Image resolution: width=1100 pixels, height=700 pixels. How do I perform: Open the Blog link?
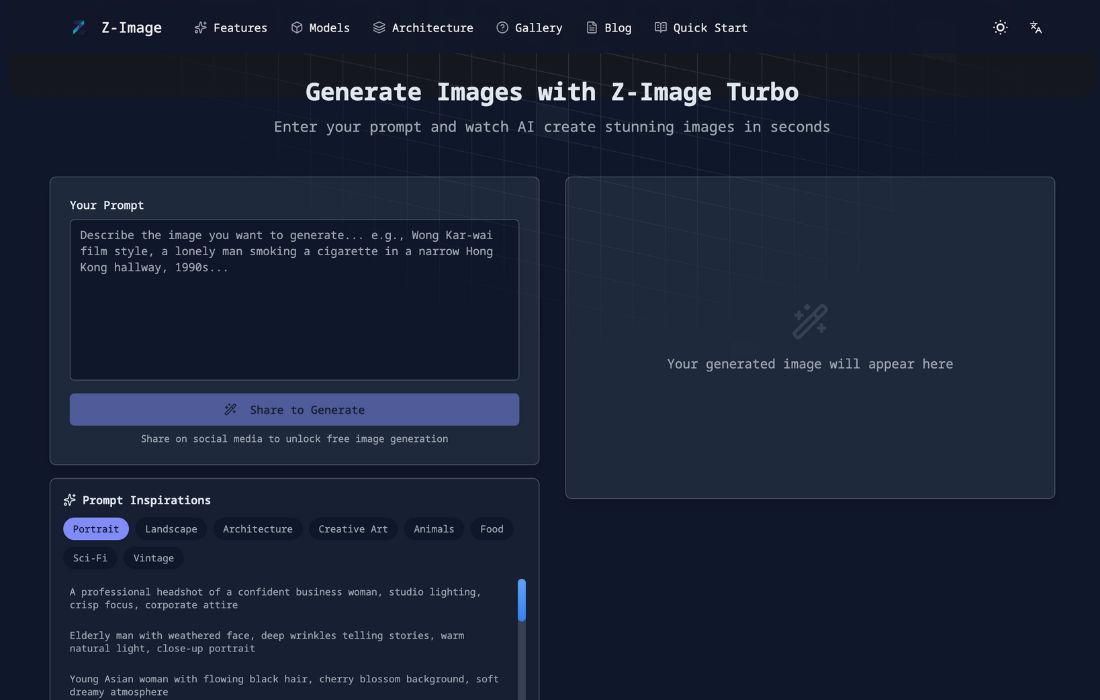609,28
